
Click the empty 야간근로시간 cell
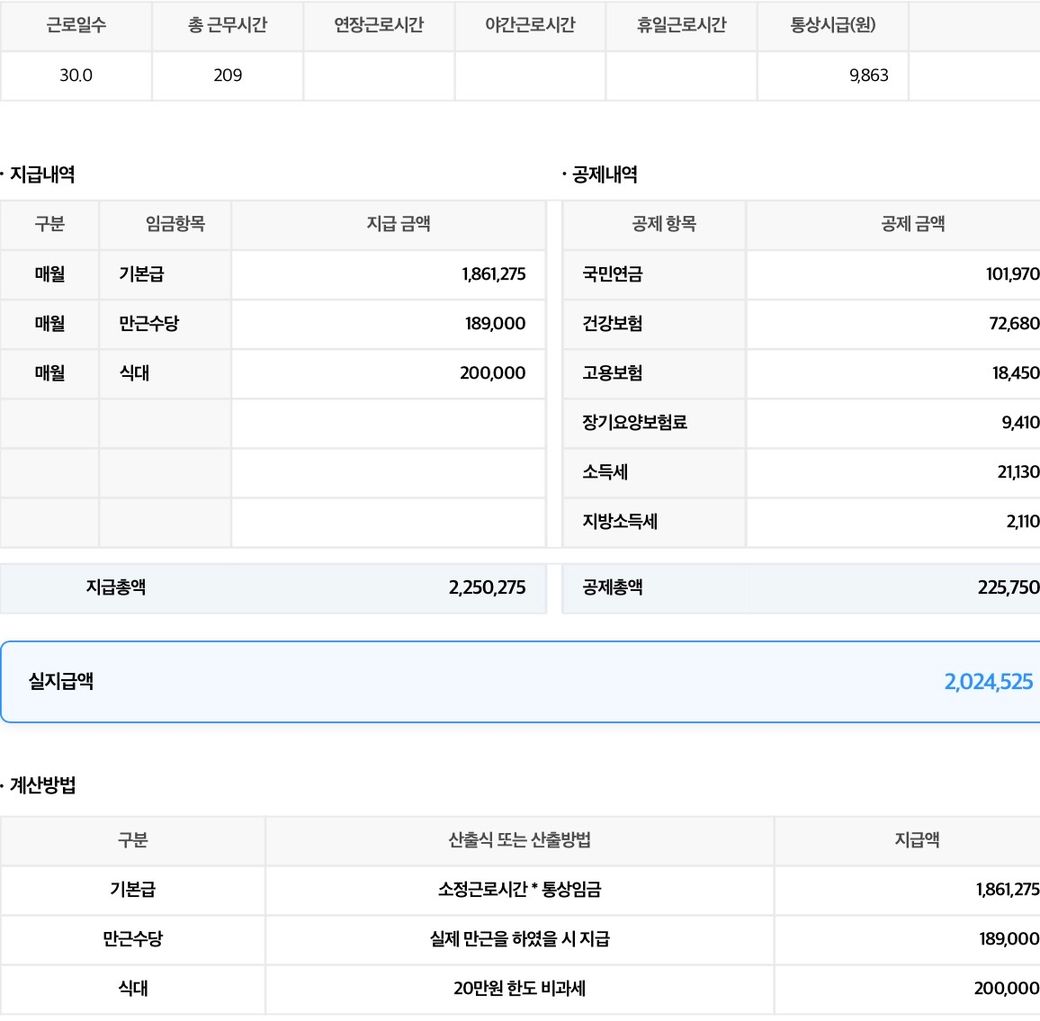pyautogui.click(x=530, y=76)
